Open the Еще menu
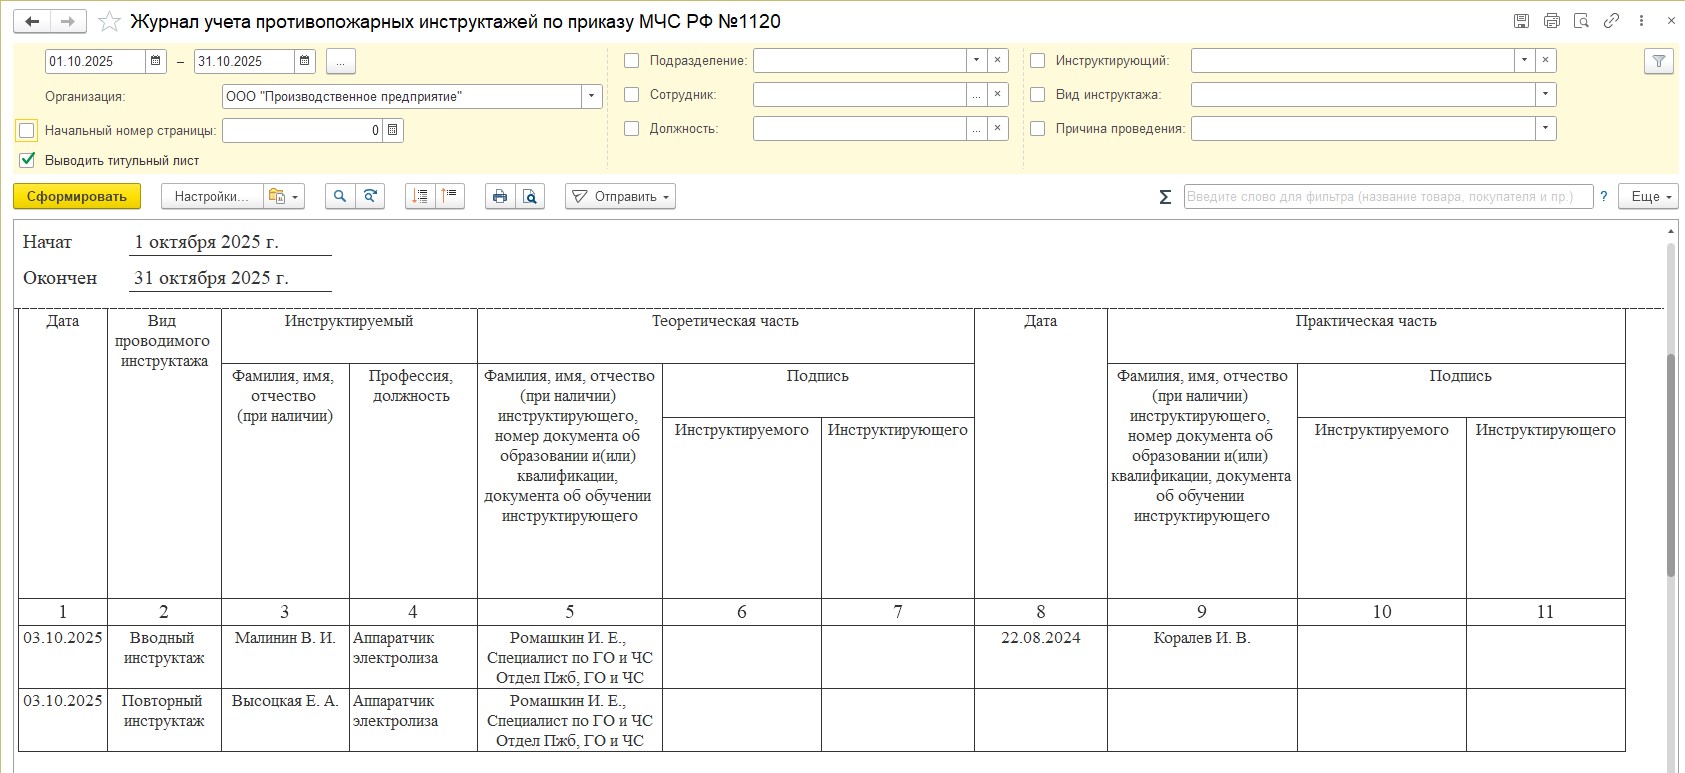1685x773 pixels. pyautogui.click(x=1651, y=197)
